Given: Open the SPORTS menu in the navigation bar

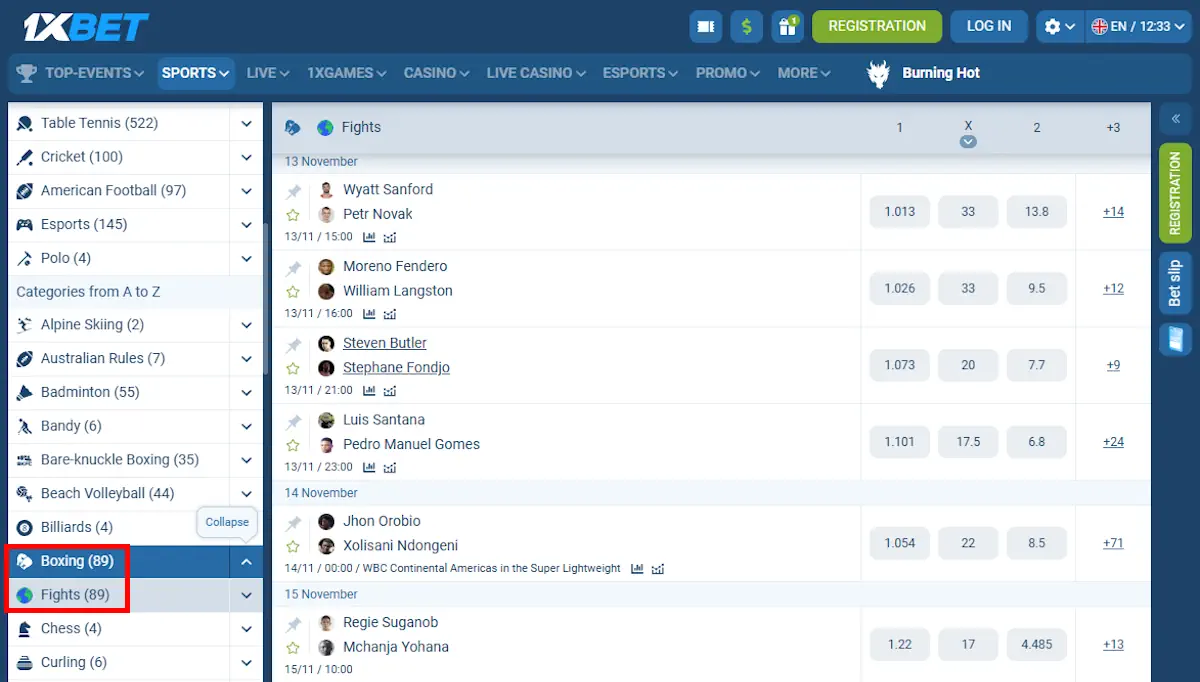Looking at the screenshot, I should pyautogui.click(x=195, y=72).
